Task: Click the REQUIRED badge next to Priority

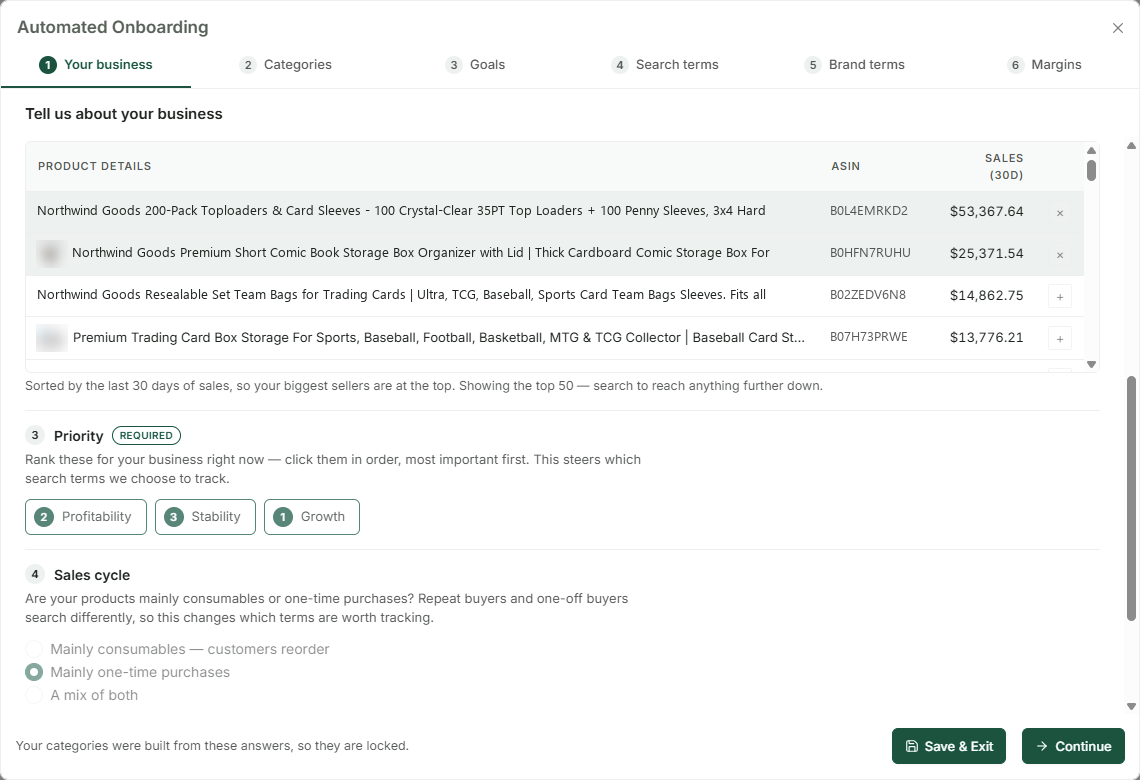Action: pos(146,435)
